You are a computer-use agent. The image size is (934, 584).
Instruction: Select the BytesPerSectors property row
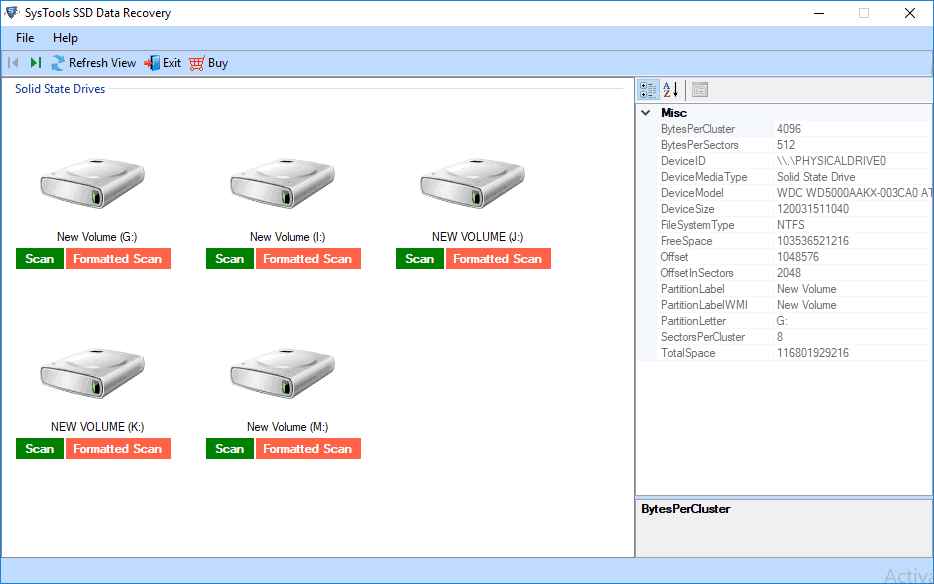click(795, 145)
